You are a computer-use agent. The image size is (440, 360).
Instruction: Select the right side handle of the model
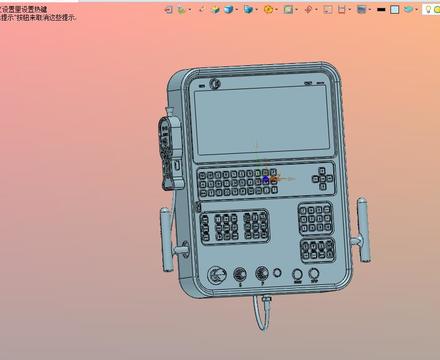(x=363, y=229)
